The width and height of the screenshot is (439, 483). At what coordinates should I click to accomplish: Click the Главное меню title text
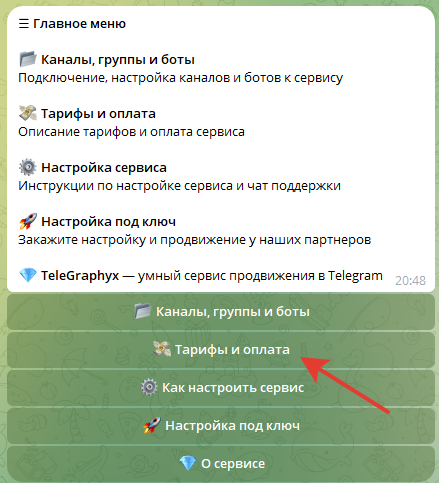click(x=79, y=24)
